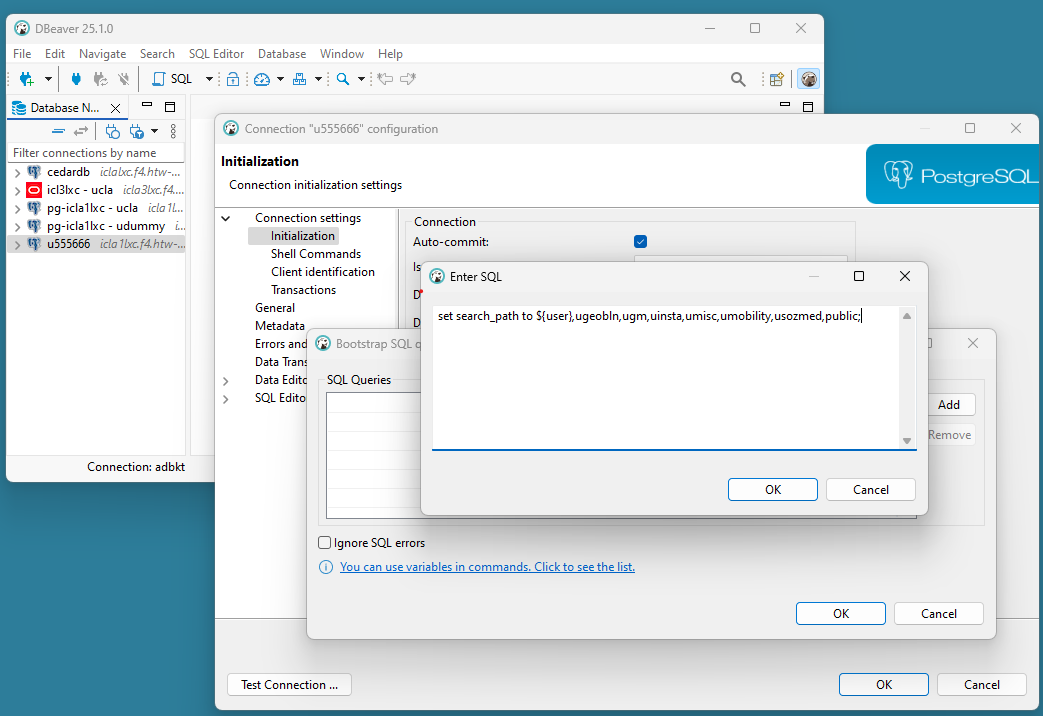Click the navigator plug icon with a circle
The height and width of the screenshot is (716, 1043).
point(112,131)
